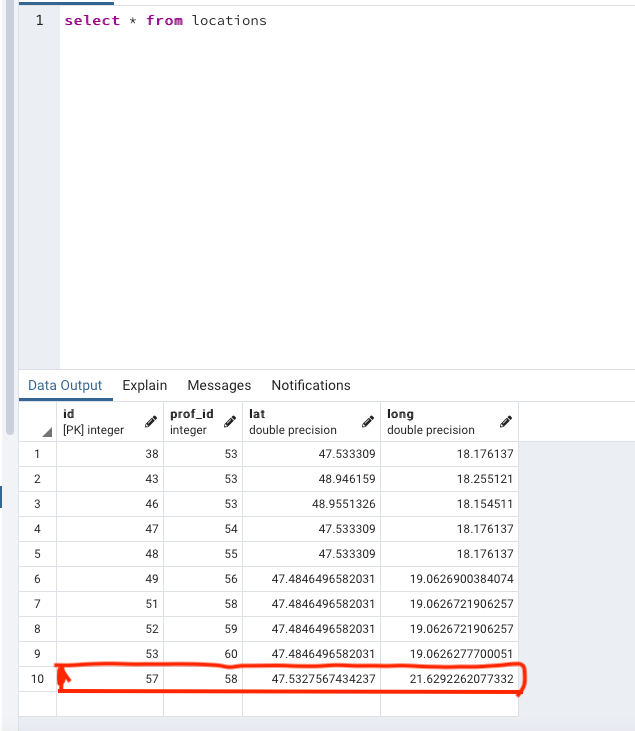The width and height of the screenshot is (635, 731).
Task: Select row number 3 header
Action: point(37,504)
